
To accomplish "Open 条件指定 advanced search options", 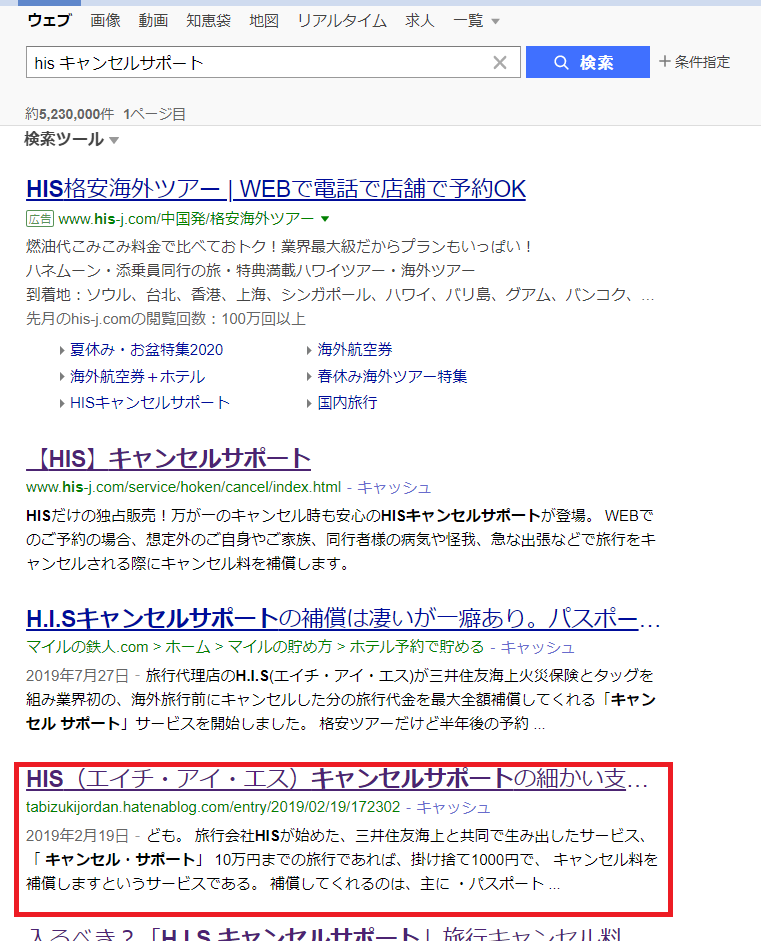I will [694, 62].
